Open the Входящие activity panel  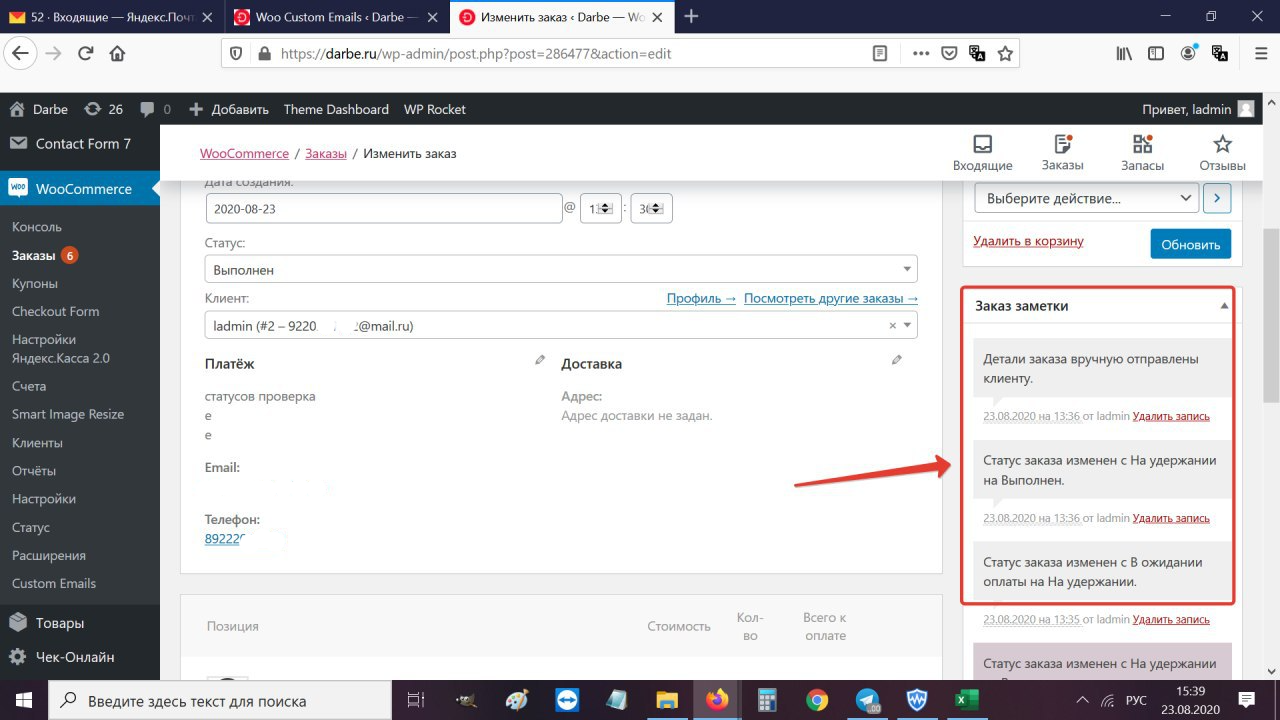pos(982,153)
